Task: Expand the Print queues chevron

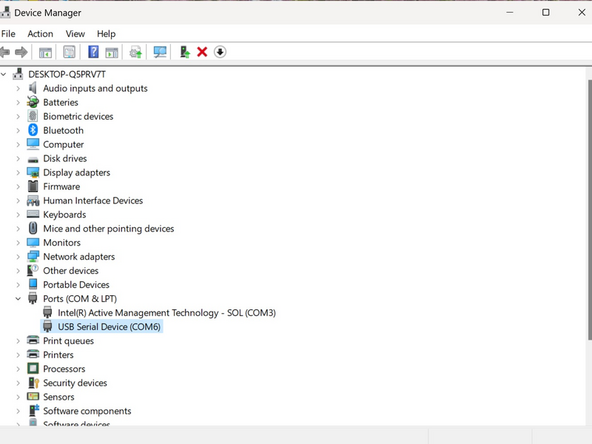Action: point(18,341)
